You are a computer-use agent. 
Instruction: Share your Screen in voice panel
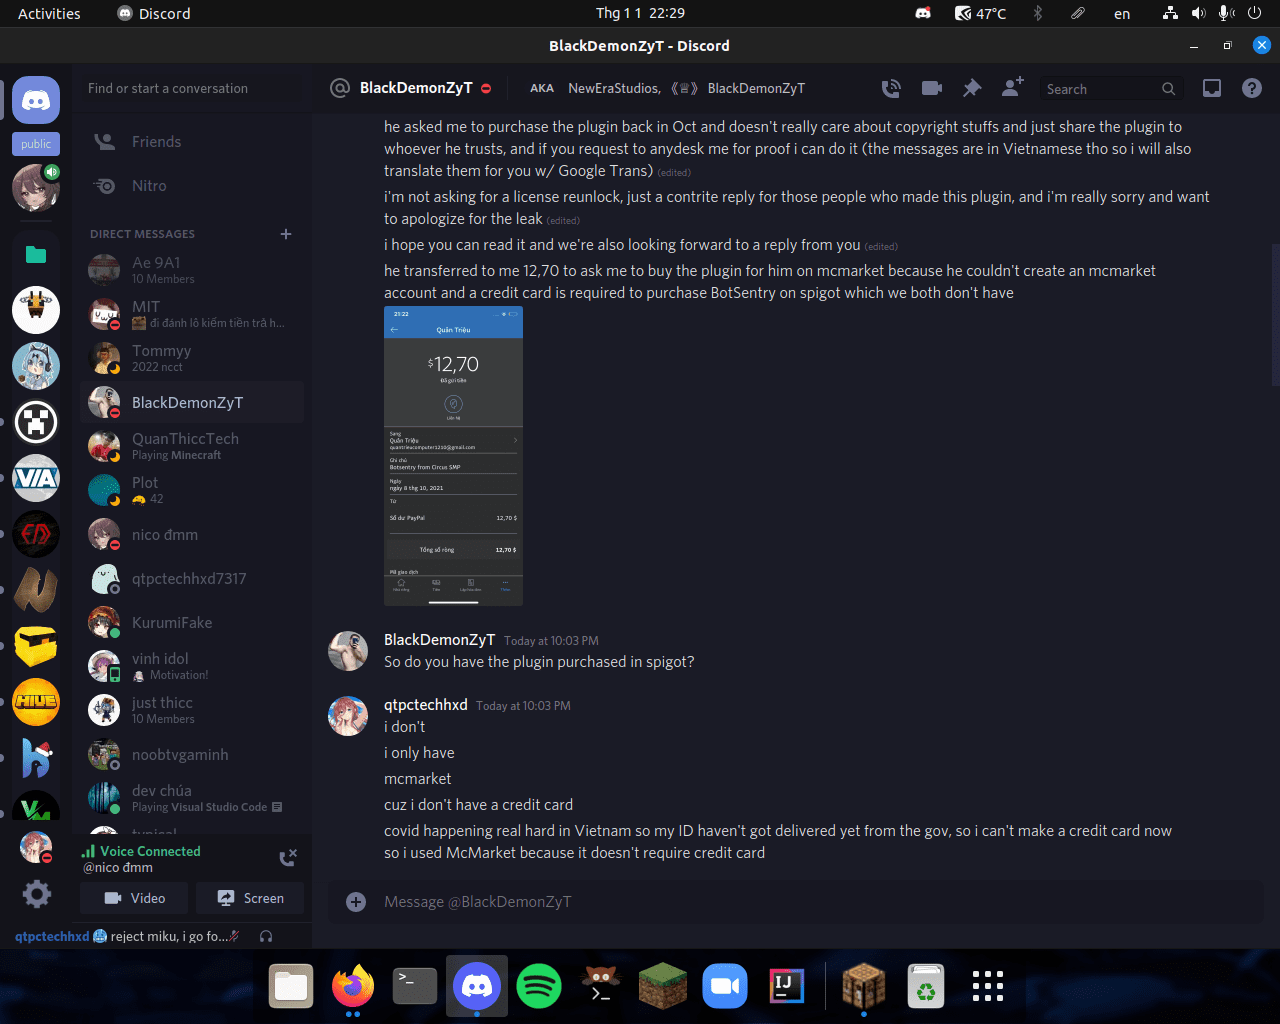point(250,898)
